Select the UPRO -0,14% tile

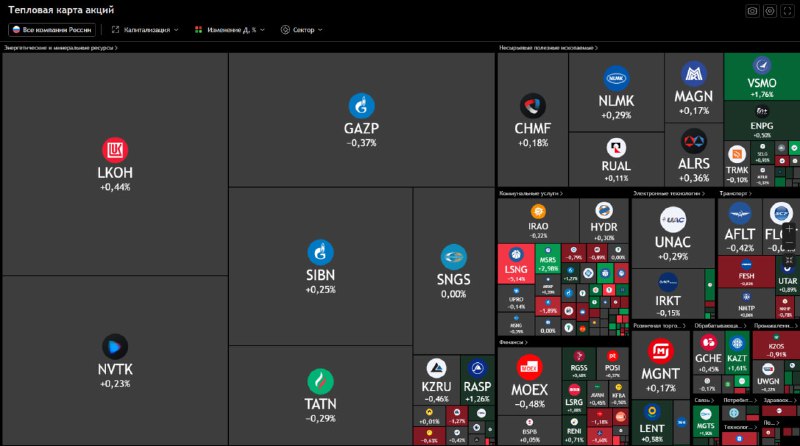516,299
